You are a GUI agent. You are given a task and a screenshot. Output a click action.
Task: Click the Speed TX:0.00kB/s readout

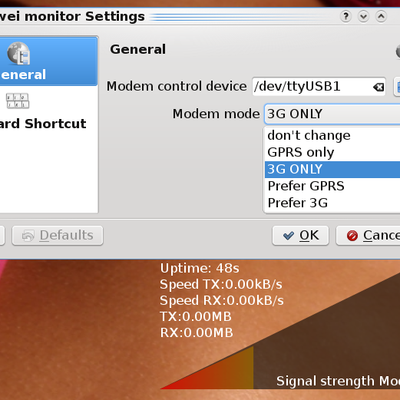[221, 284]
